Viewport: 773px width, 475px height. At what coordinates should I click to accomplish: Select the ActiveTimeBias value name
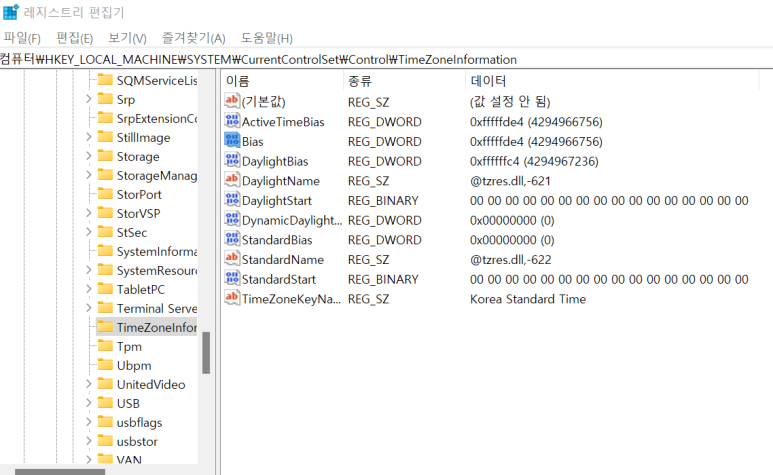pyautogui.click(x=283, y=122)
